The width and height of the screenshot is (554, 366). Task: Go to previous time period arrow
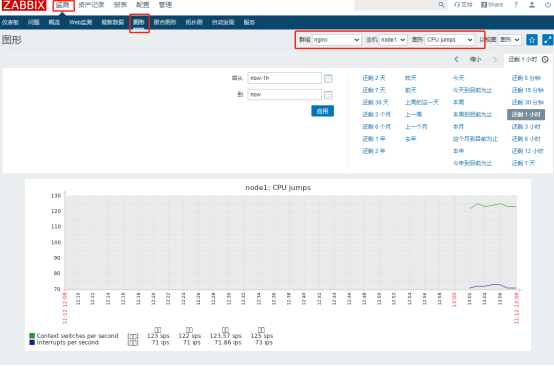click(x=456, y=59)
